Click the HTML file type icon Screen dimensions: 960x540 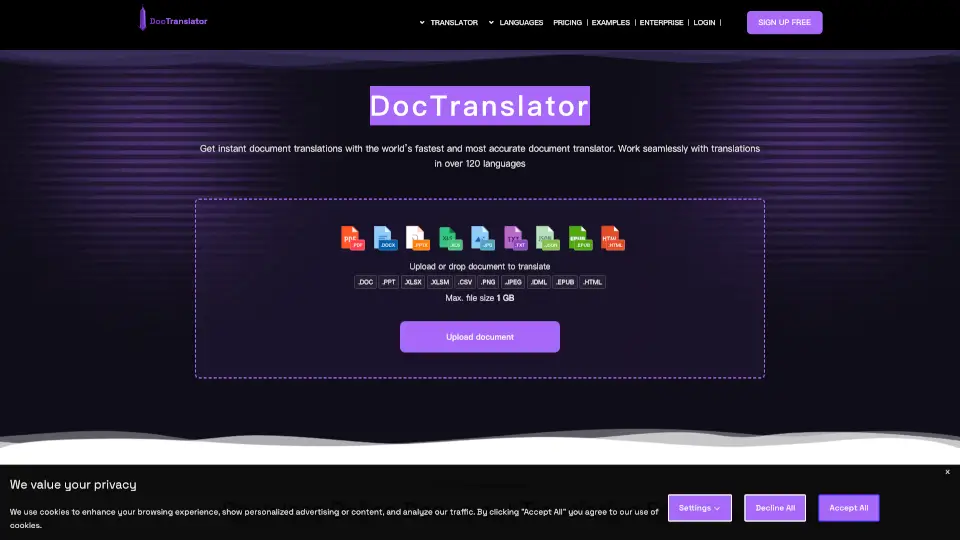[612, 238]
